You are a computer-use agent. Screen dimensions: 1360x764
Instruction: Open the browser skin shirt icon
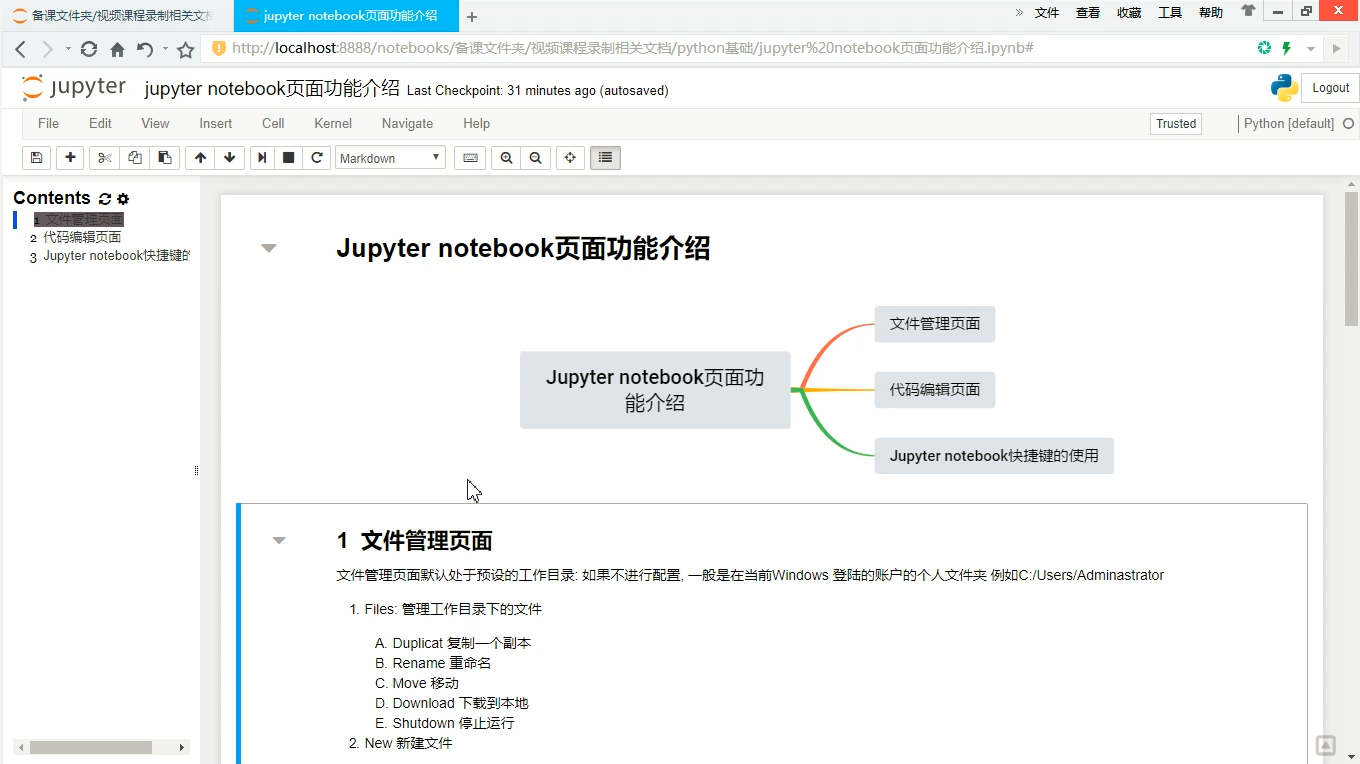pos(1248,11)
